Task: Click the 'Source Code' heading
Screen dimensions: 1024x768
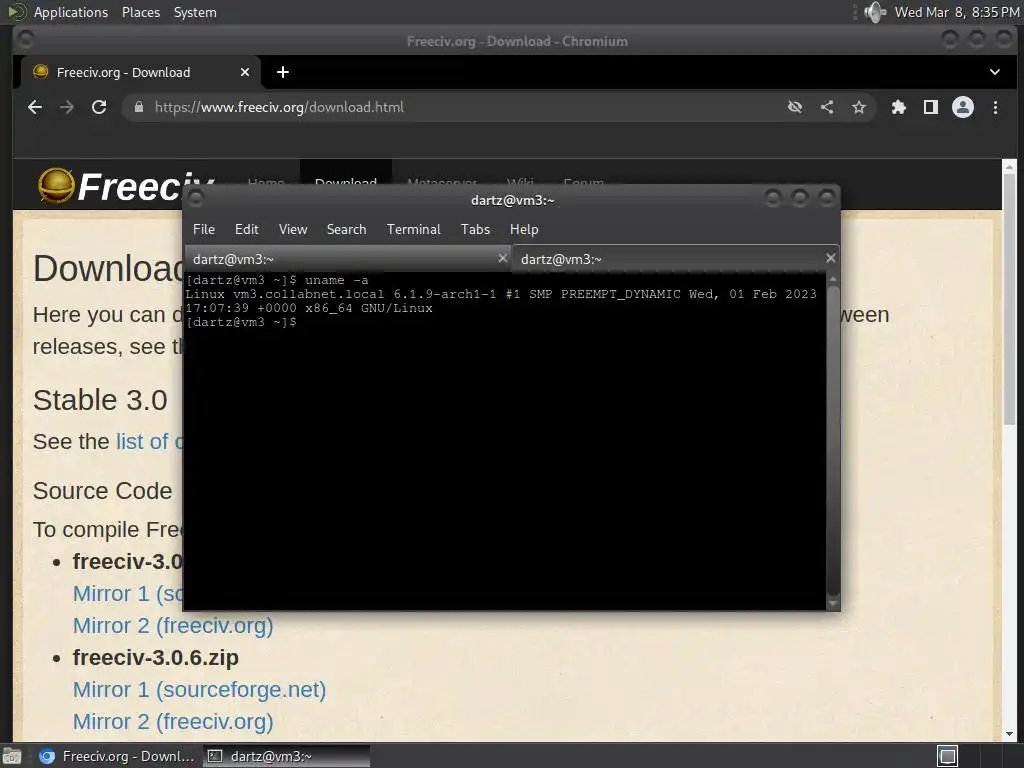Action: pyautogui.click(x=103, y=490)
